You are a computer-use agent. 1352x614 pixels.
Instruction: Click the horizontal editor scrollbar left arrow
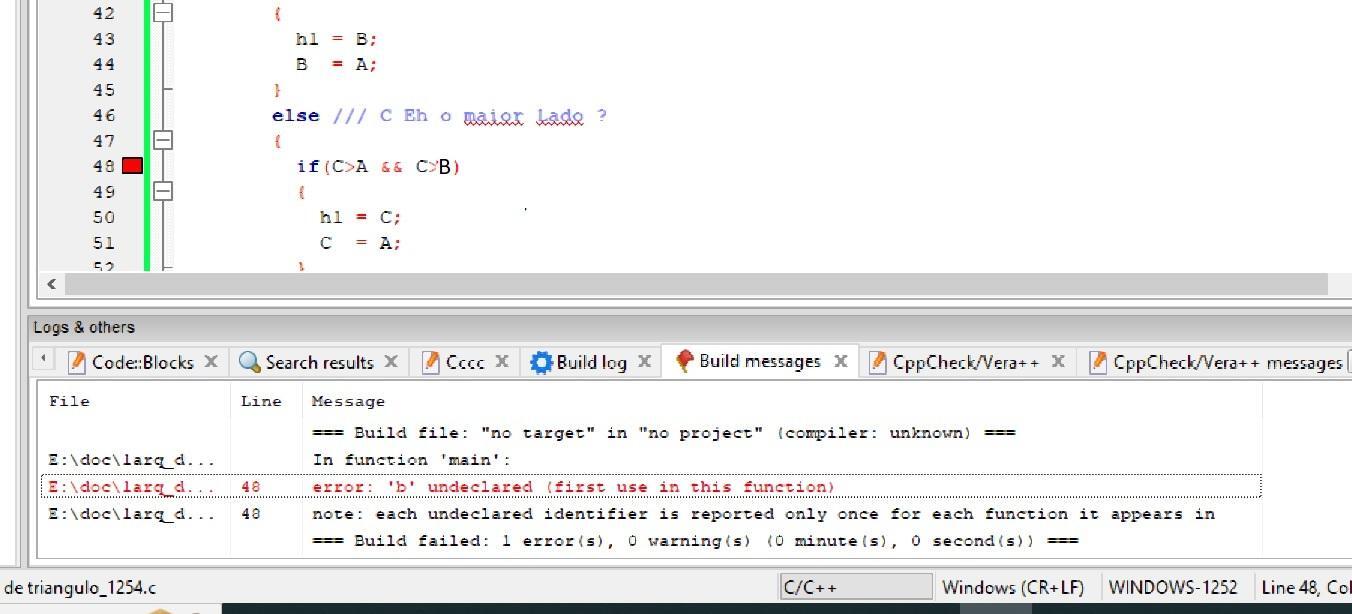pyautogui.click(x=52, y=285)
